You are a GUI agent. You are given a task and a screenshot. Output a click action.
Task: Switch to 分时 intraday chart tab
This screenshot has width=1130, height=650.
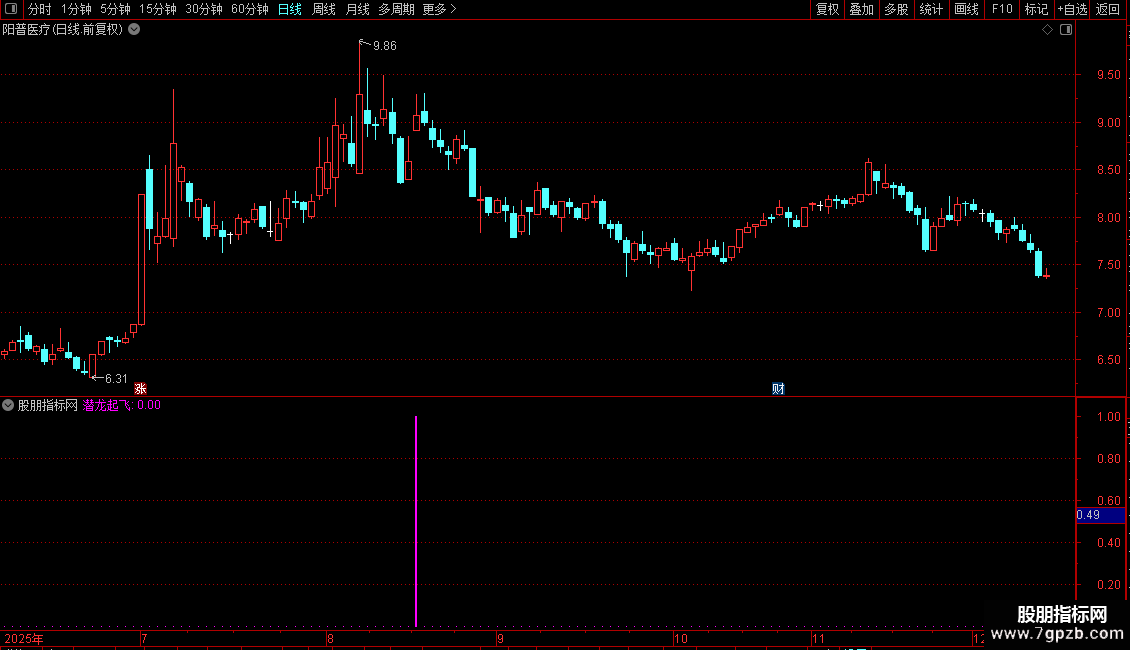click(x=40, y=9)
